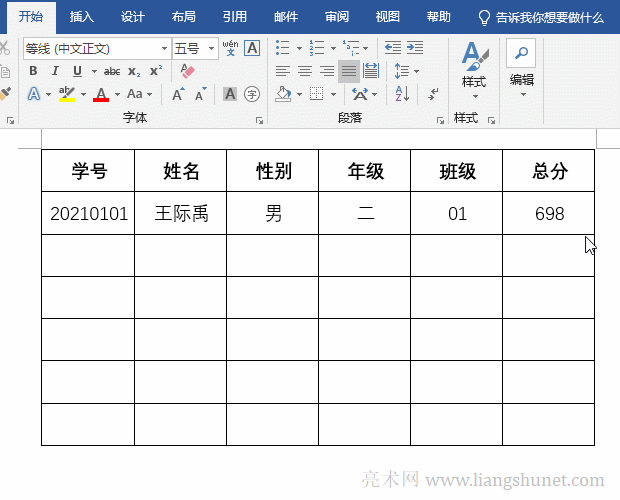
Task: Open the 编辑 Editing button
Action: pos(522,69)
